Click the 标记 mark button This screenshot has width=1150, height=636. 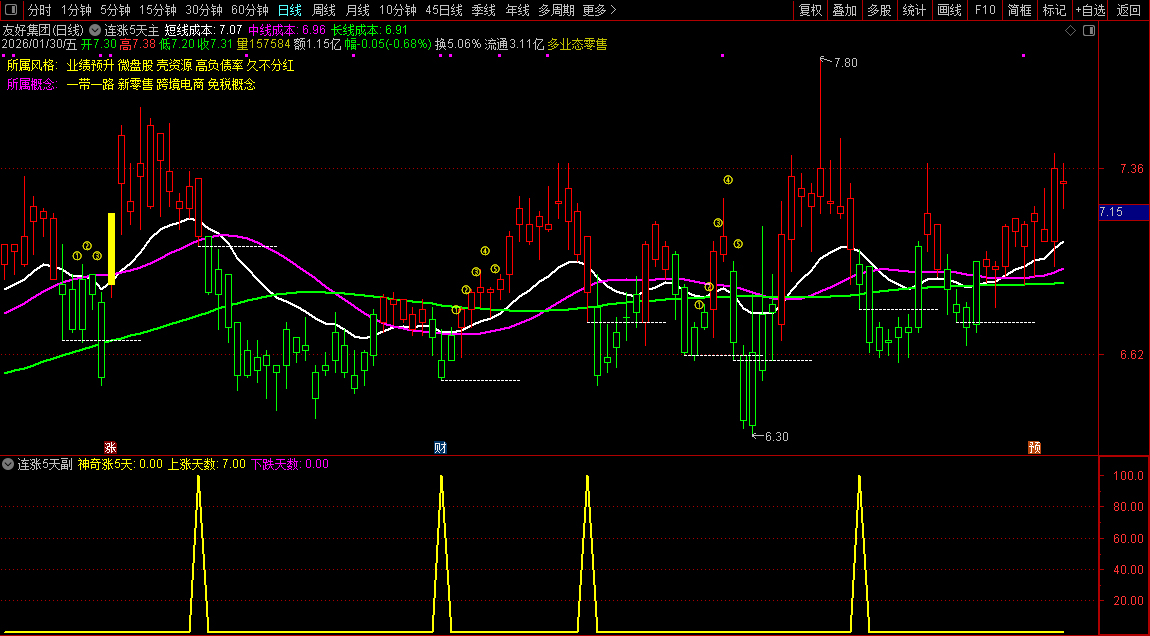click(1054, 10)
